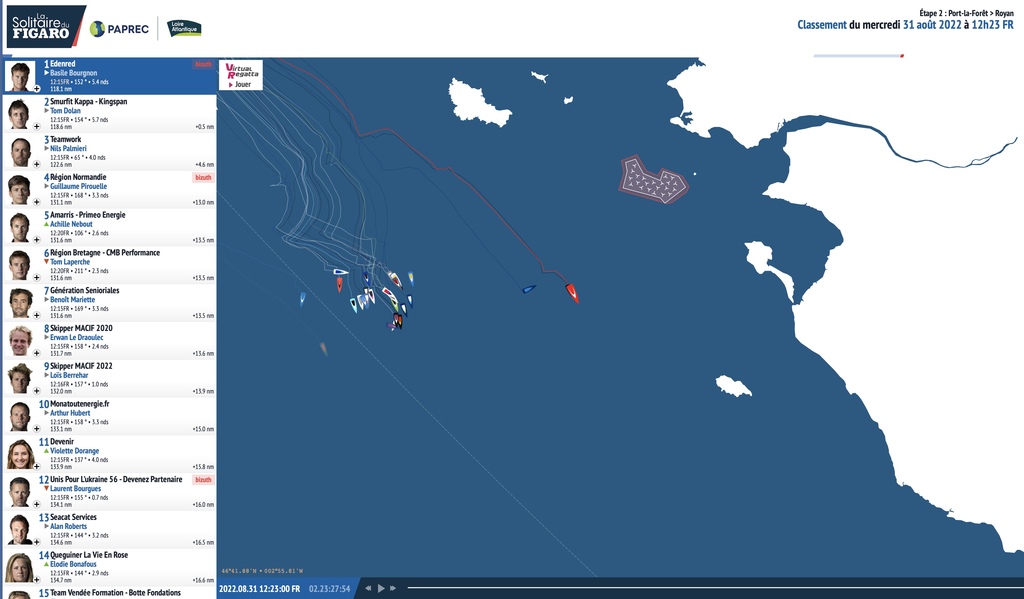Select the Skipper MACIF 2020 boat name
This screenshot has width=1024, height=599.
[x=81, y=329]
